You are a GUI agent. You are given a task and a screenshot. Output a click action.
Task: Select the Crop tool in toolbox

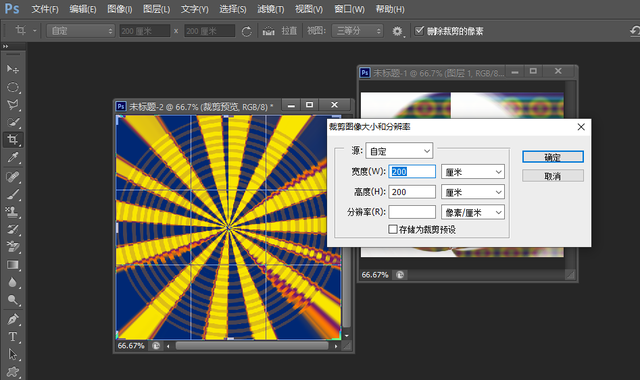[13, 140]
